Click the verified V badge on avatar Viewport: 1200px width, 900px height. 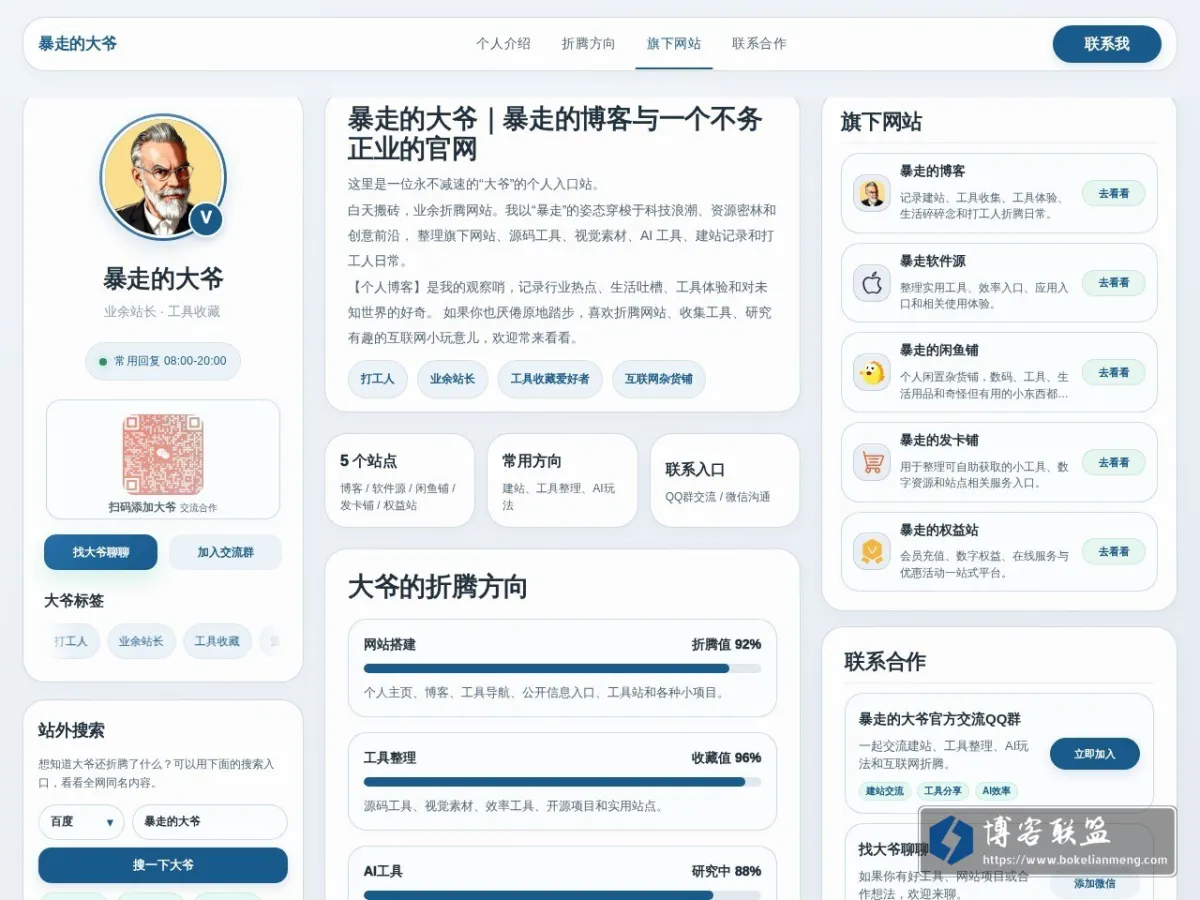click(206, 219)
